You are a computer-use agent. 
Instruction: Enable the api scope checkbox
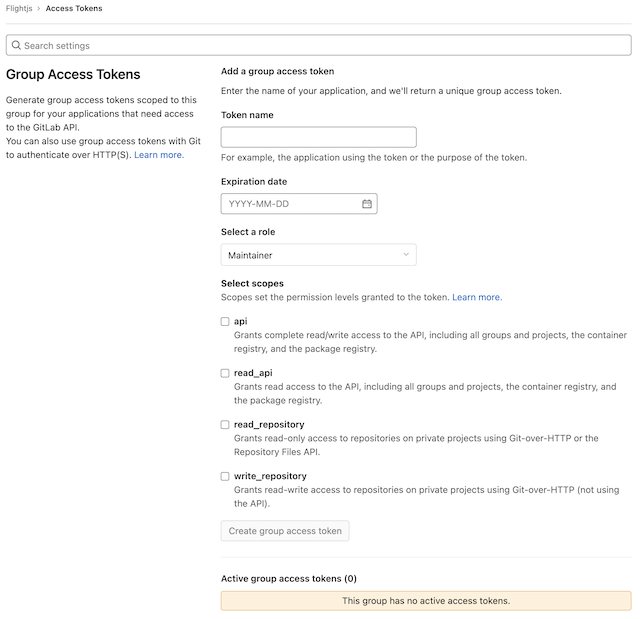click(225, 322)
